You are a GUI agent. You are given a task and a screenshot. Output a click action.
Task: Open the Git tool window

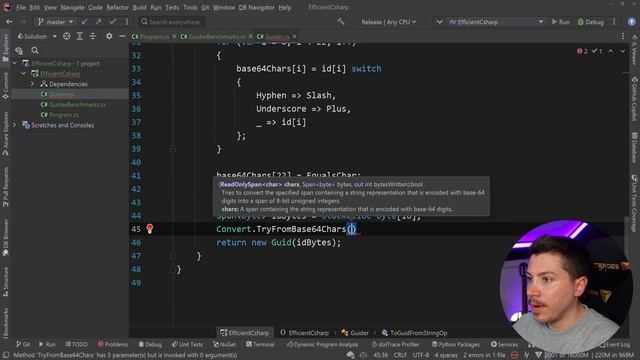point(23,344)
